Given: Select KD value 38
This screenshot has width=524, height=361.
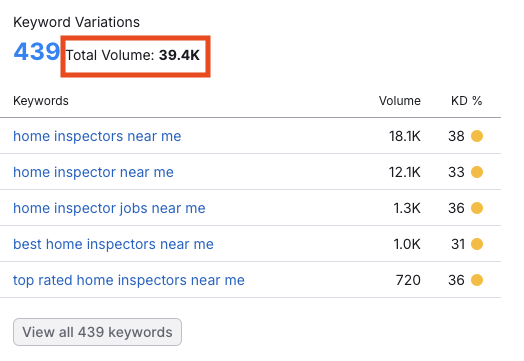Looking at the screenshot, I should point(456,136).
